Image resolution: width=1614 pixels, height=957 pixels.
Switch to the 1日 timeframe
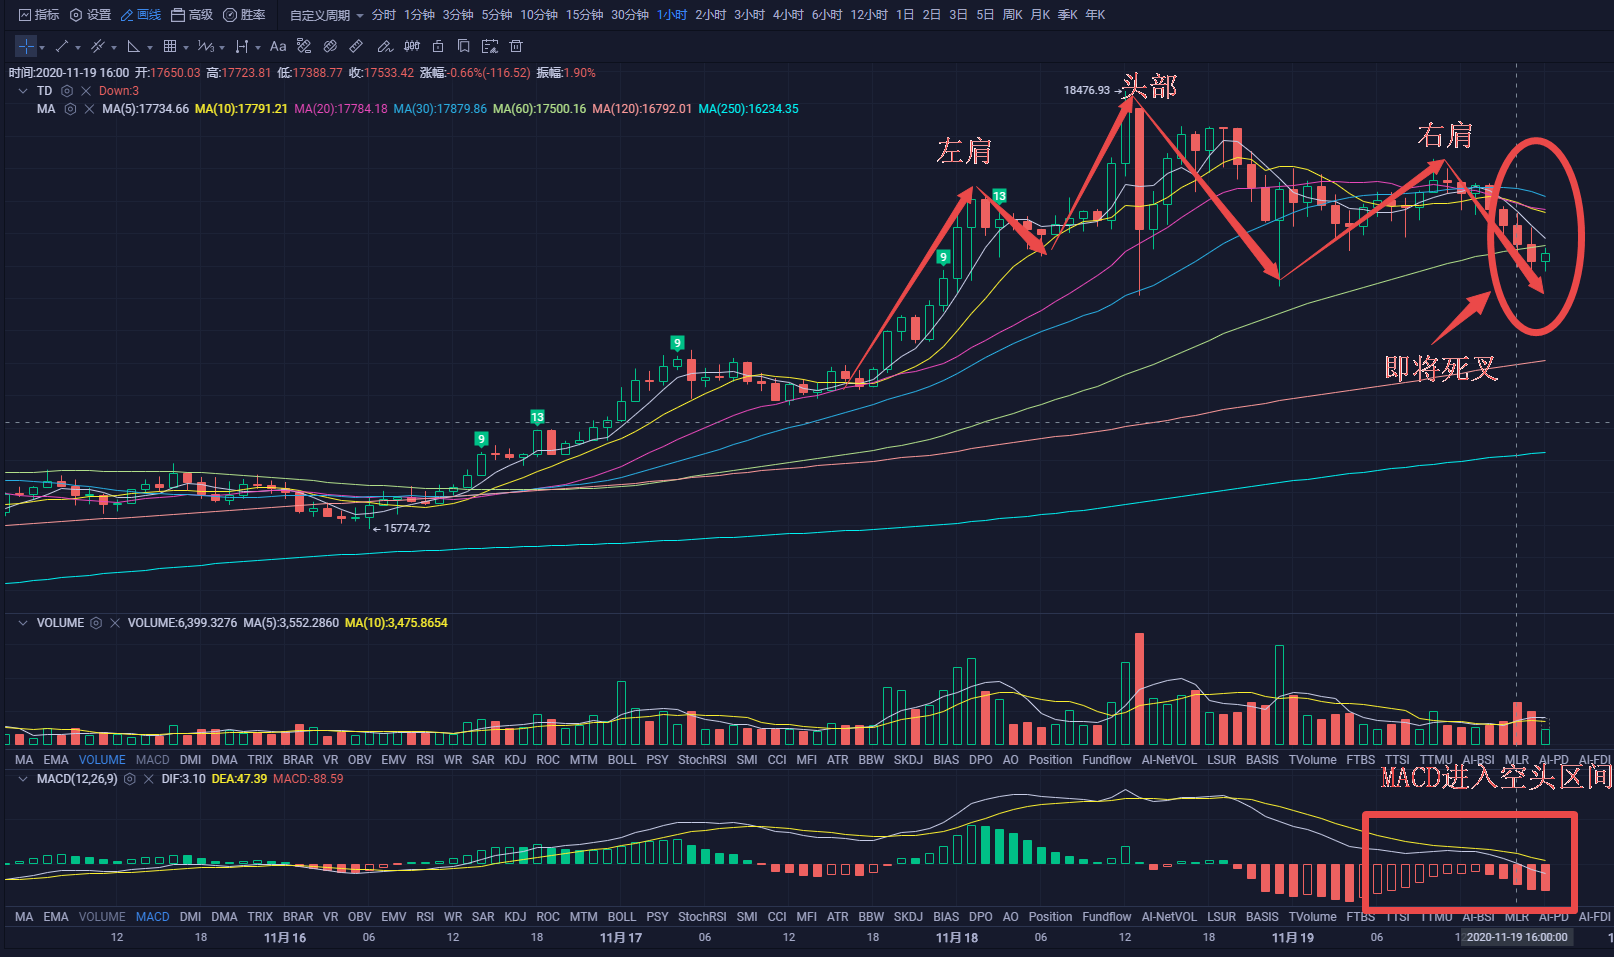[905, 15]
